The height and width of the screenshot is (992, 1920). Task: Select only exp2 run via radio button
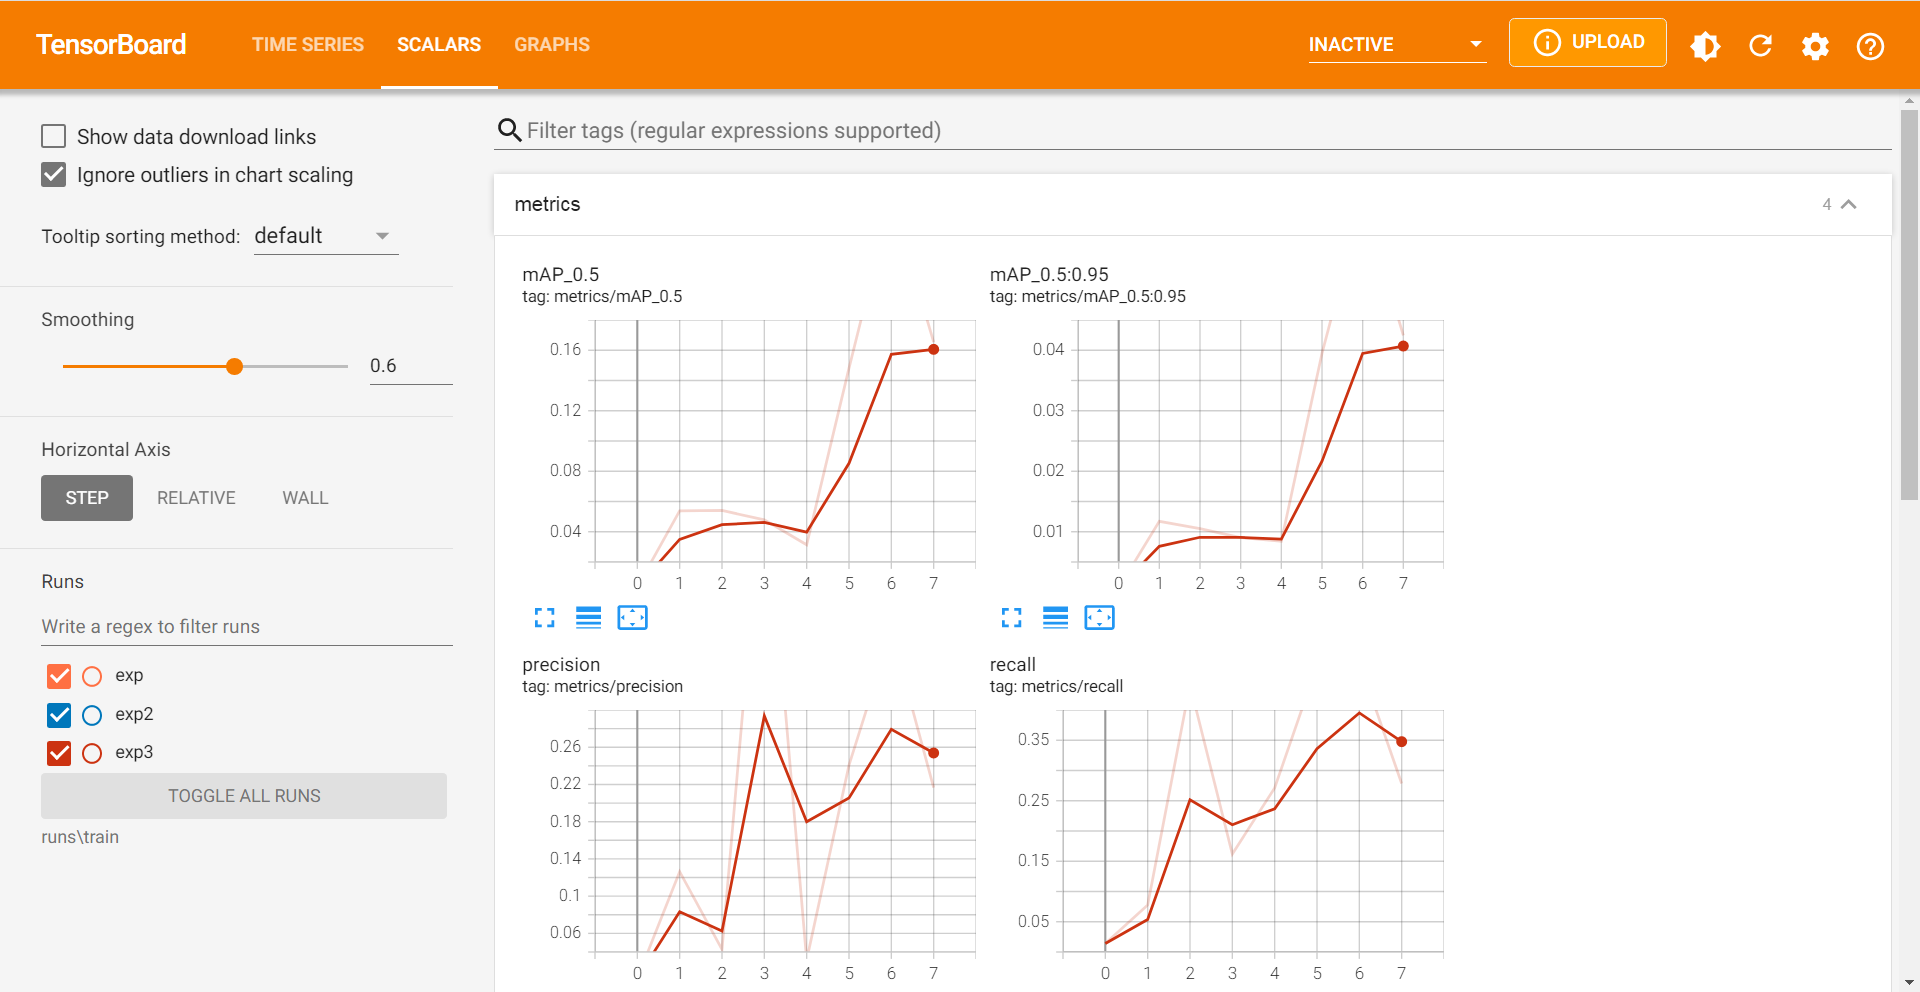tap(92, 715)
